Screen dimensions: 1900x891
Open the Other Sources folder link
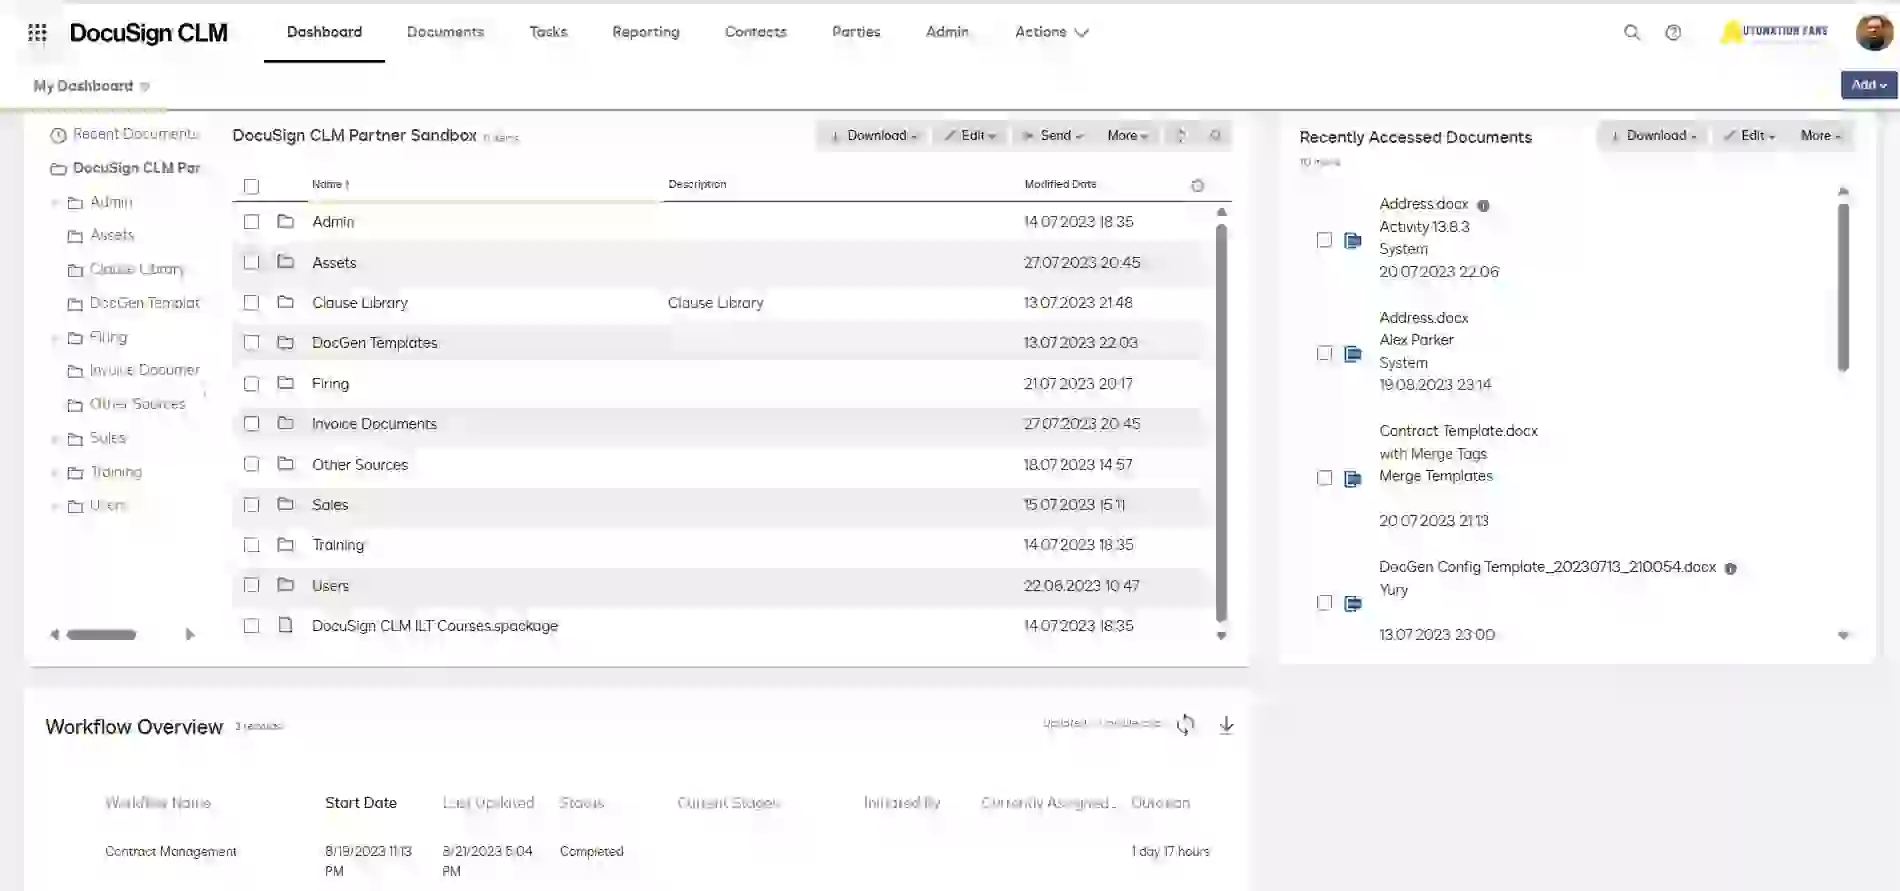tap(360, 464)
